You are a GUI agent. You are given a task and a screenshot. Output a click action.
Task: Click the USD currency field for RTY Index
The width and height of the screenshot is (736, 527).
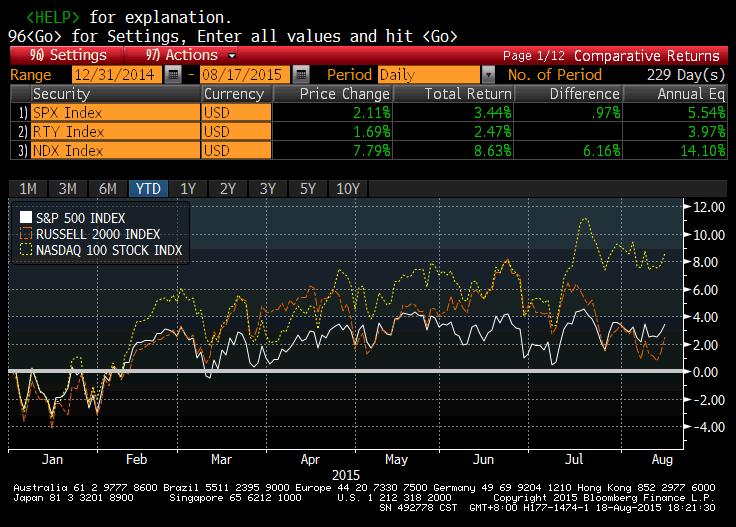236,131
